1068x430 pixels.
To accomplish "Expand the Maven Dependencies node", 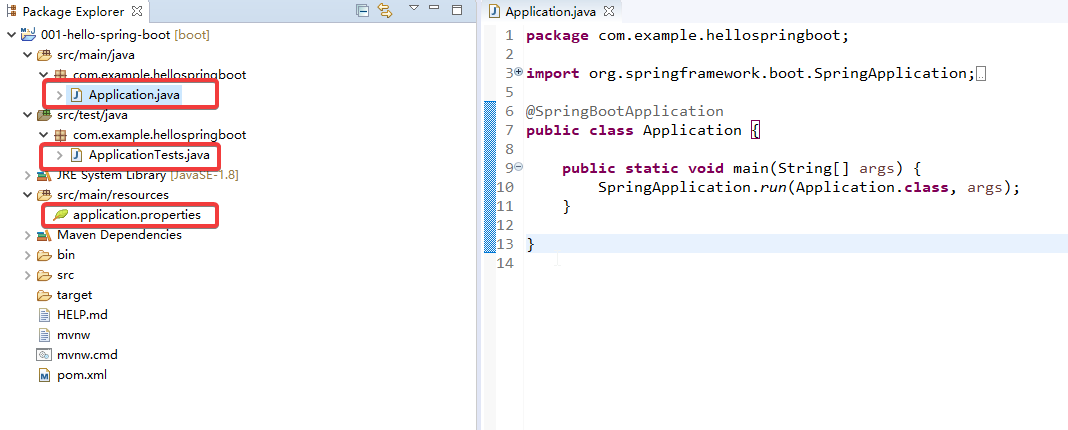I will pos(27,235).
